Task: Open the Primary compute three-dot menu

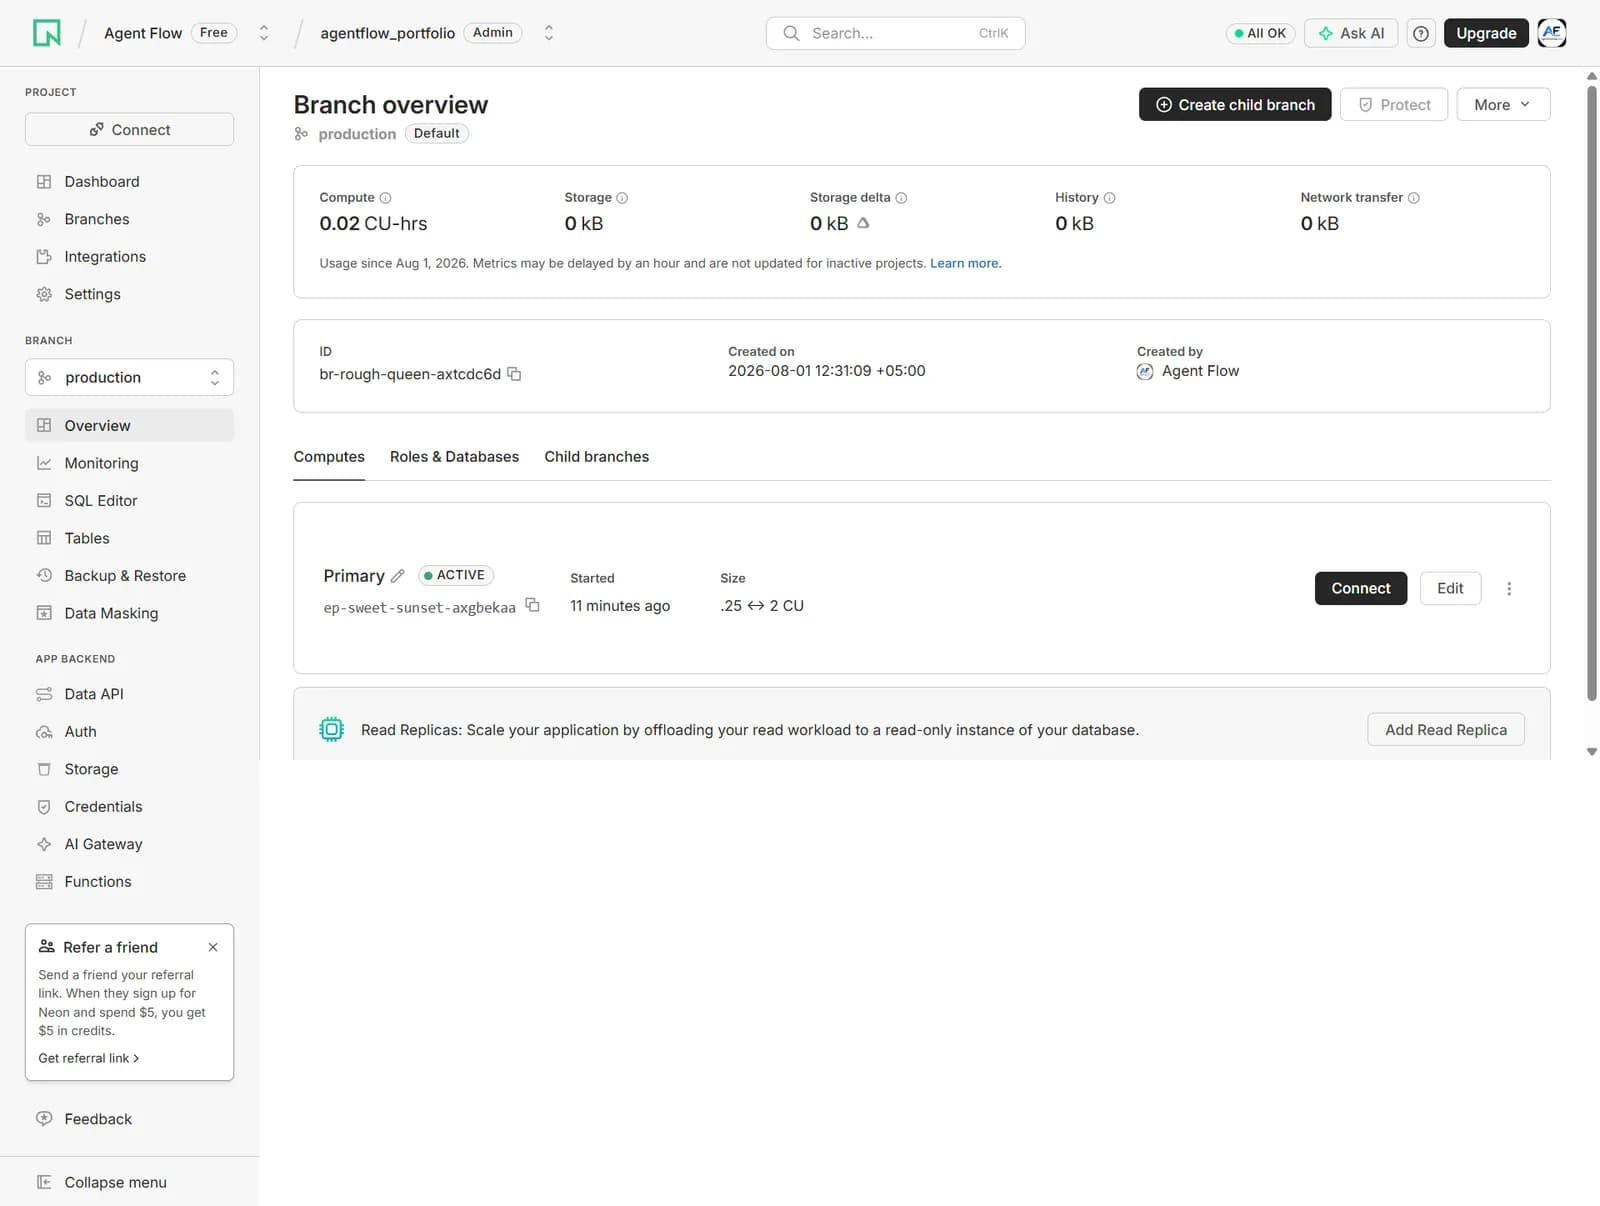Action: 1509,589
